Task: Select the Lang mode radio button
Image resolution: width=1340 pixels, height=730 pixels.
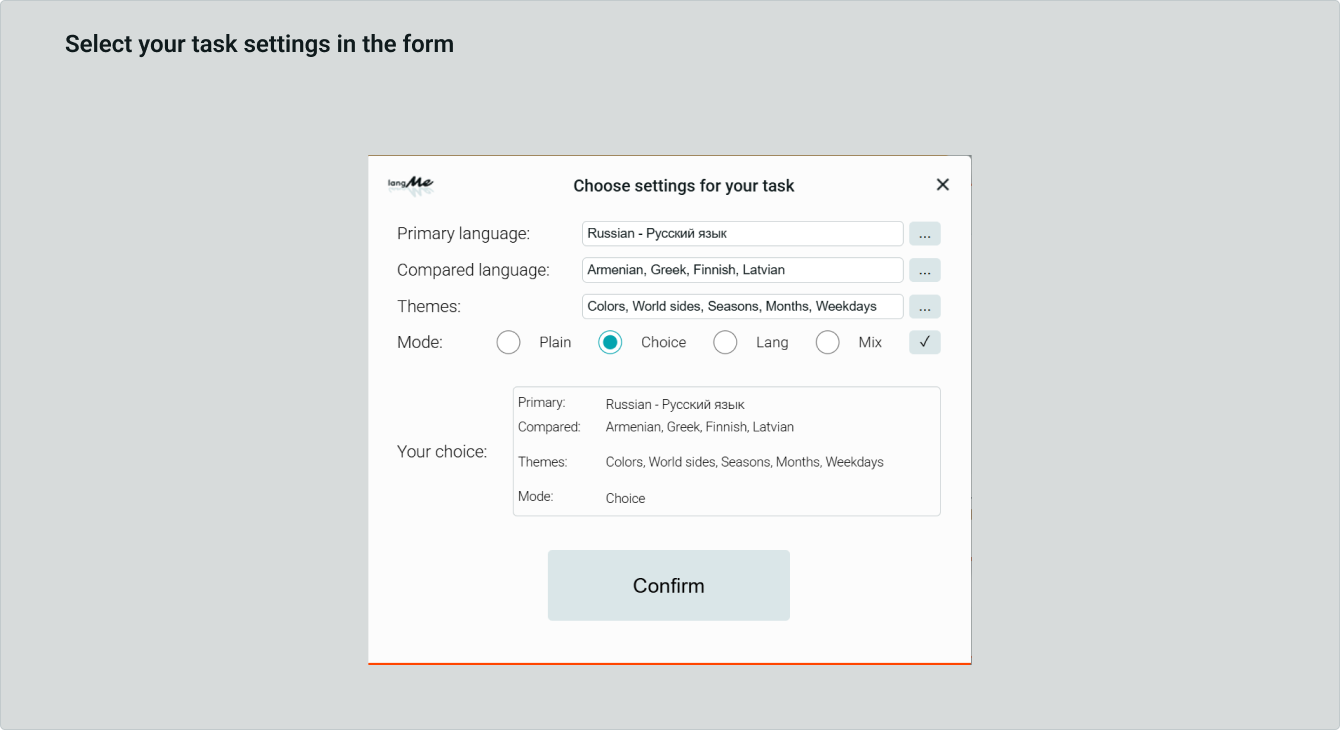Action: (x=725, y=343)
